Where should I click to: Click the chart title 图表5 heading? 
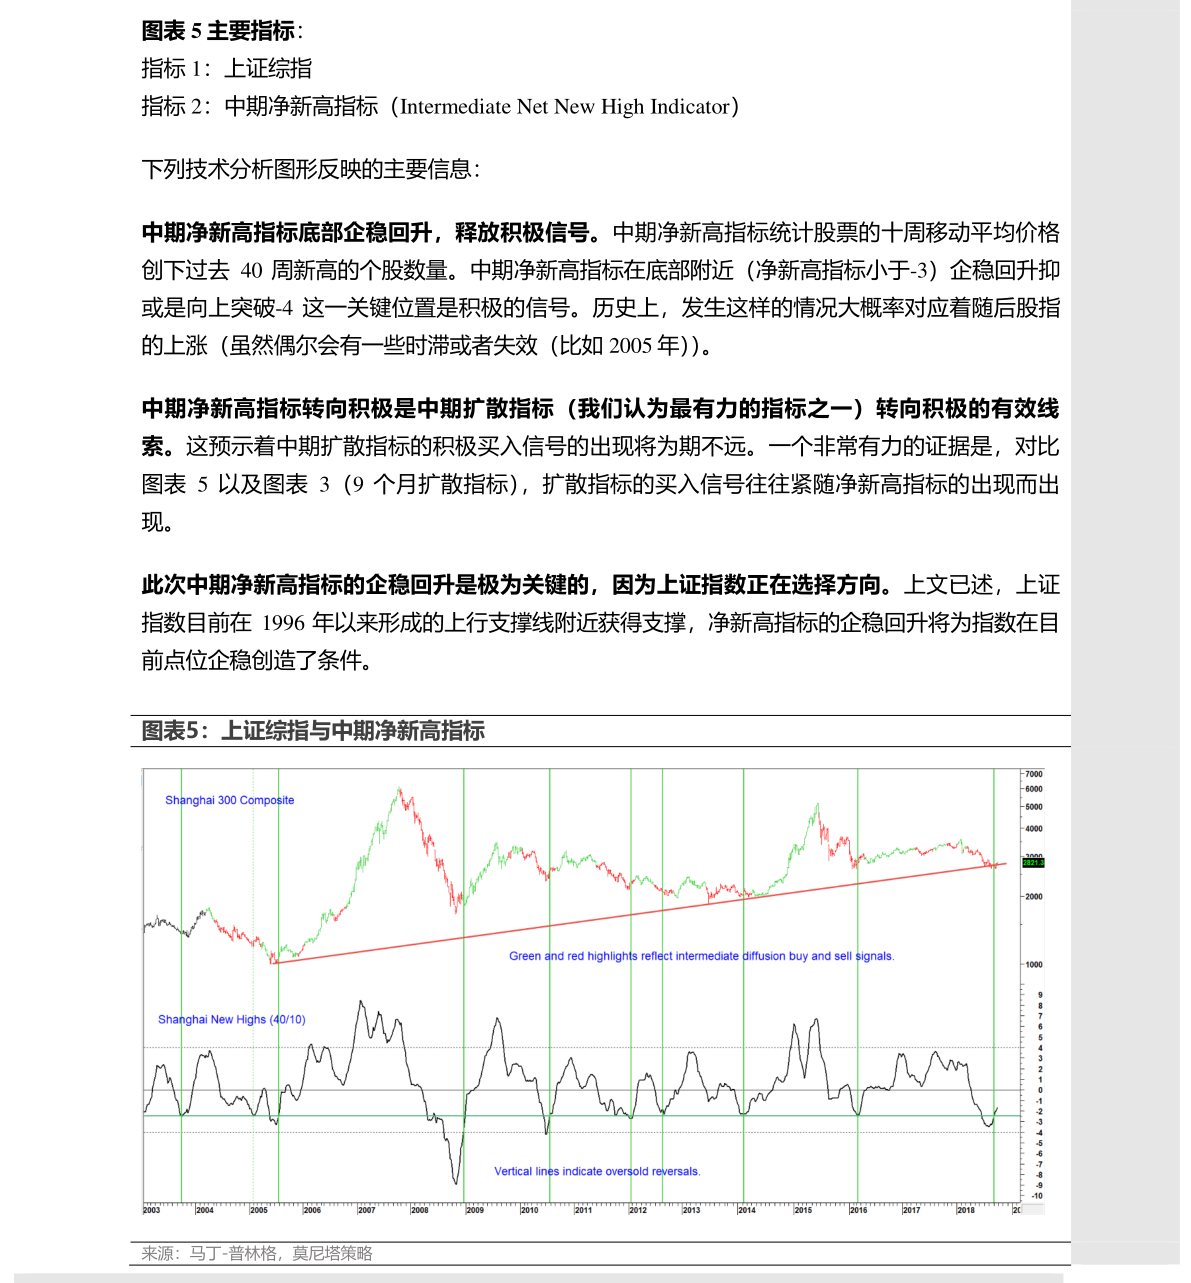[313, 731]
